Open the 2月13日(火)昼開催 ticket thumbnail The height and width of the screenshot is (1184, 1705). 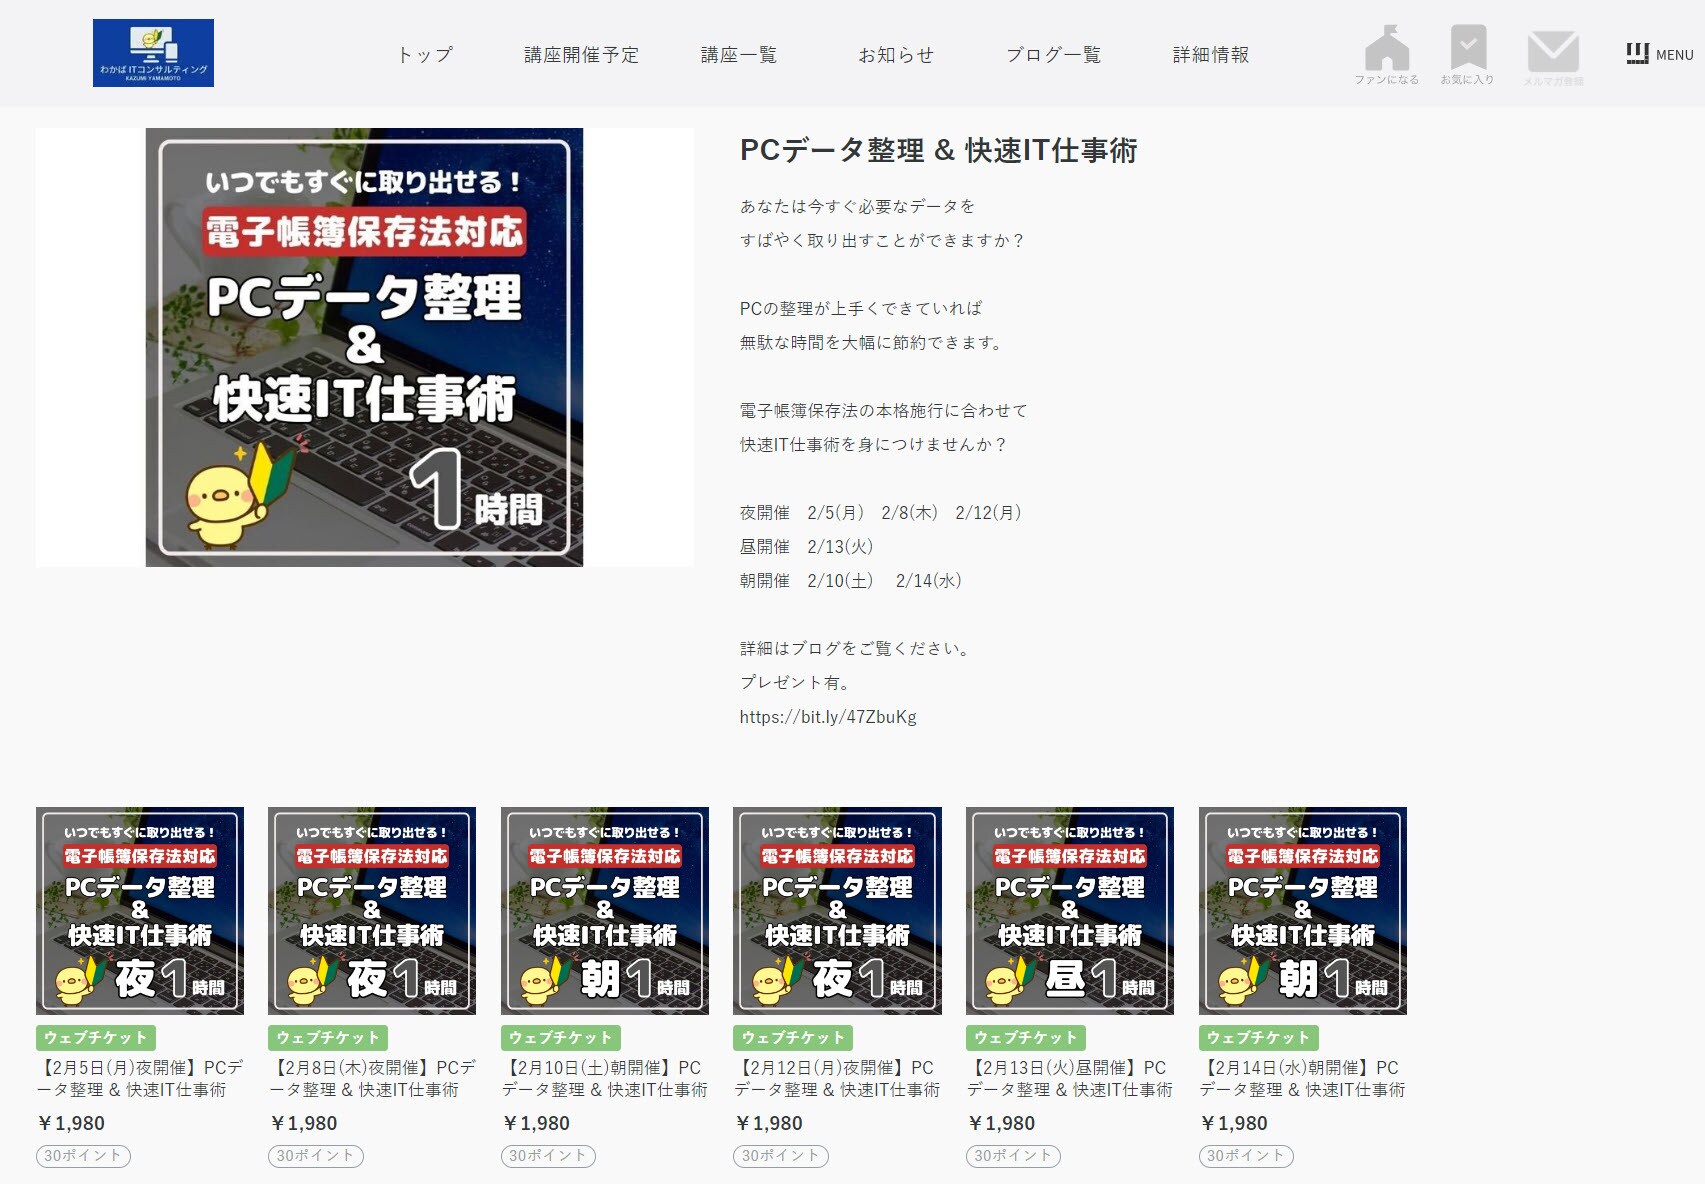[1070, 910]
